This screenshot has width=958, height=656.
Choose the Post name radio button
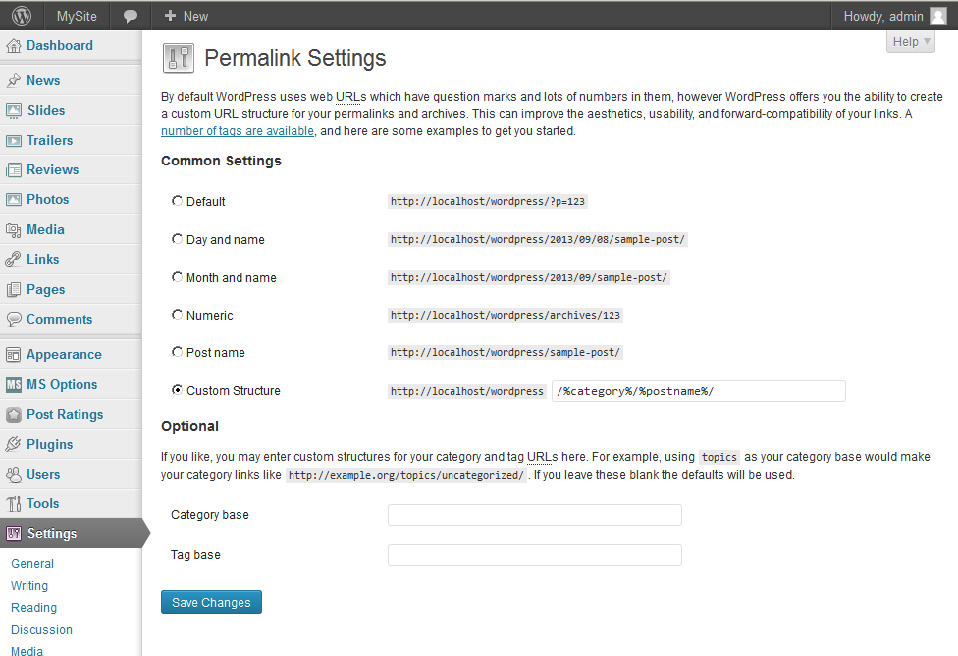[x=178, y=352]
